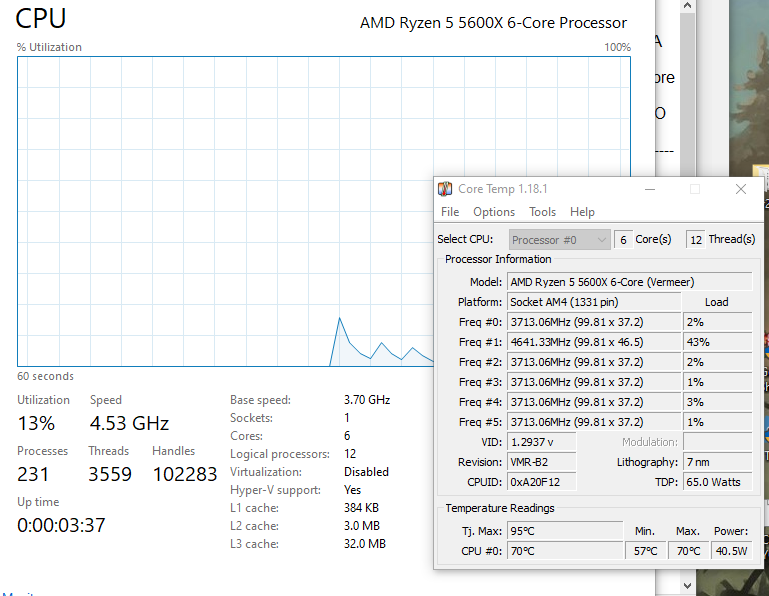Click the processes count 231
Image resolution: width=769 pixels, height=596 pixels.
pos(33,474)
